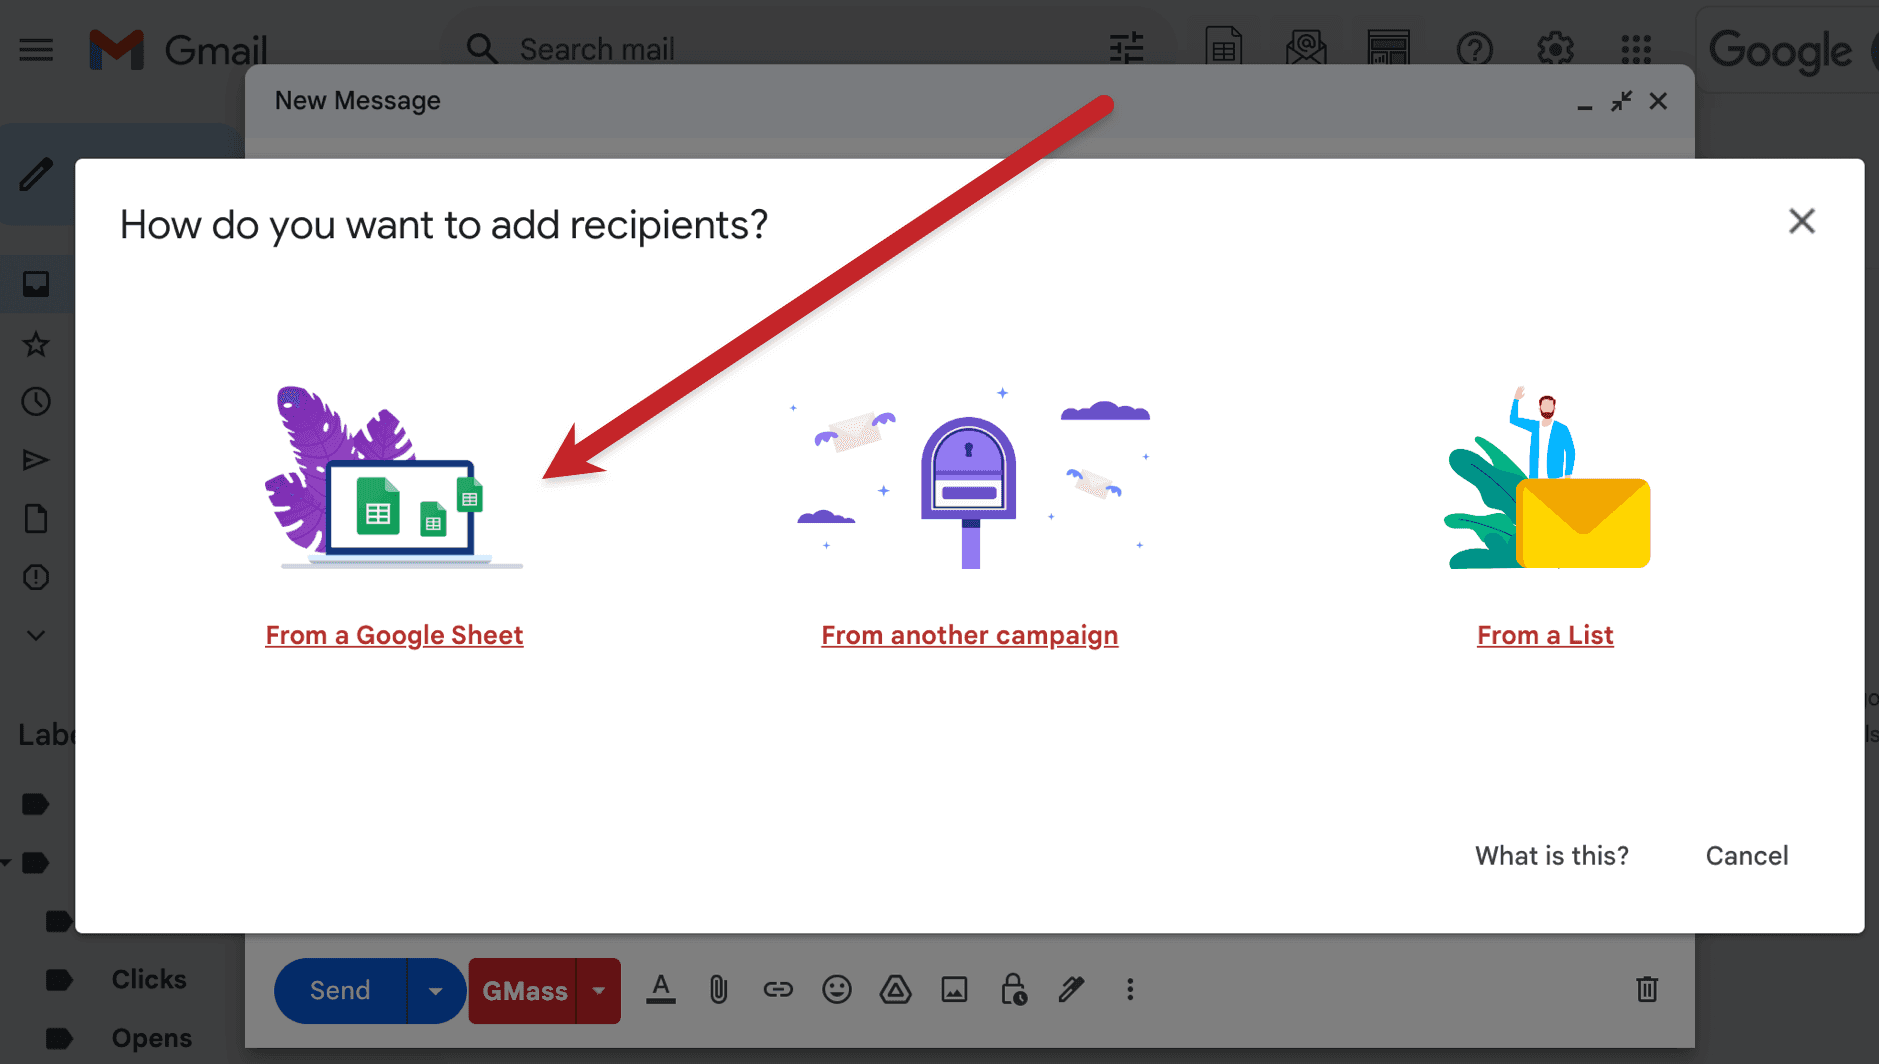
Task: Insert a signature with the pen icon
Action: click(x=1071, y=990)
